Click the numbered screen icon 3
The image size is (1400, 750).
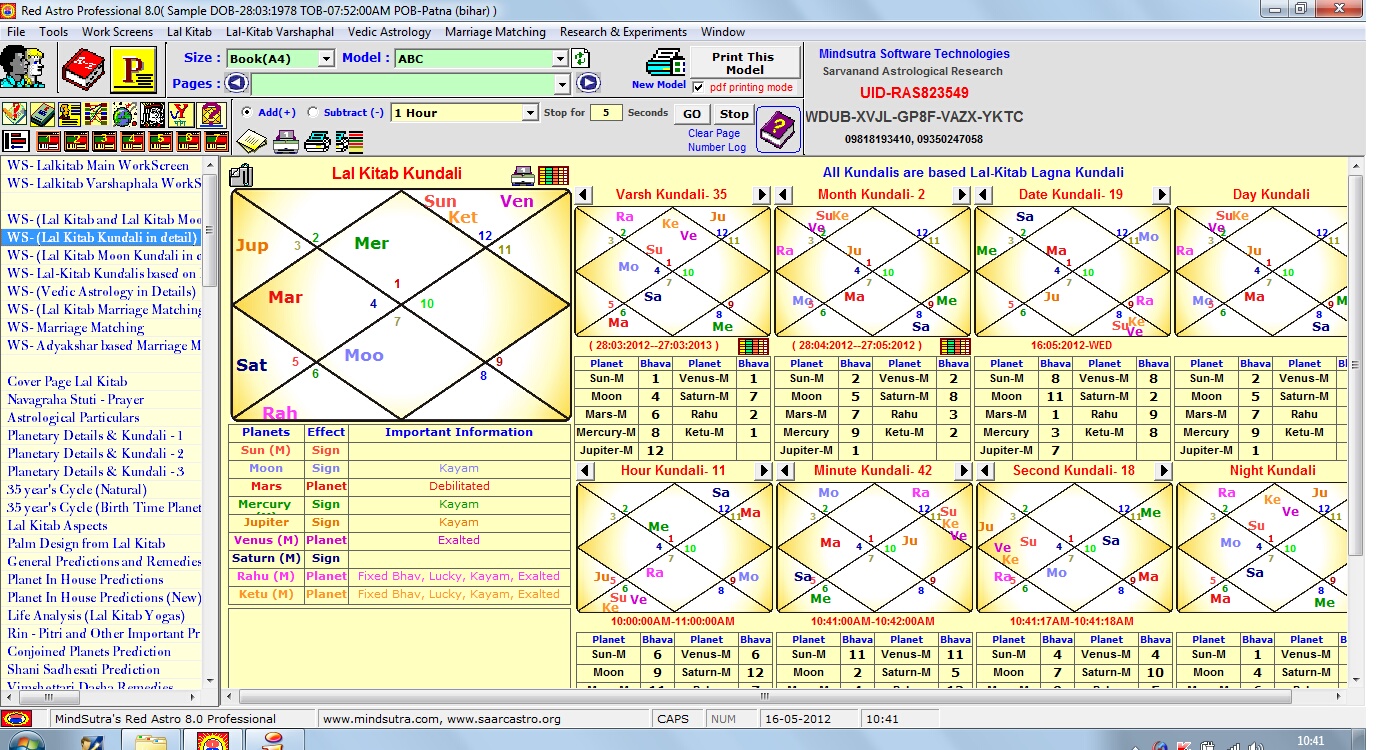pos(104,141)
